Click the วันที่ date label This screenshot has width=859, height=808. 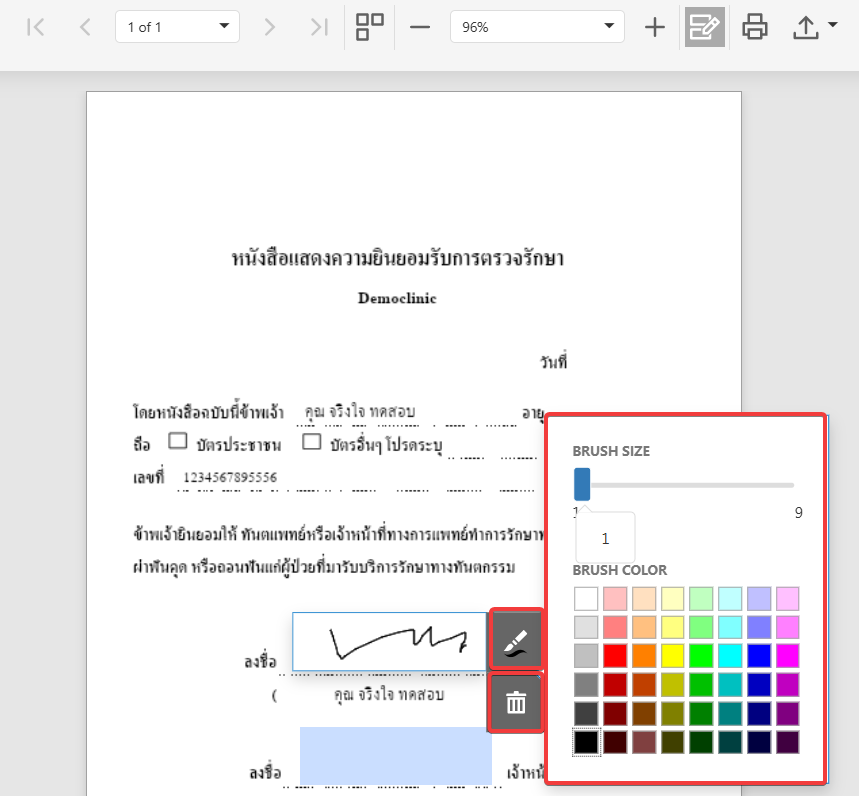(x=553, y=362)
